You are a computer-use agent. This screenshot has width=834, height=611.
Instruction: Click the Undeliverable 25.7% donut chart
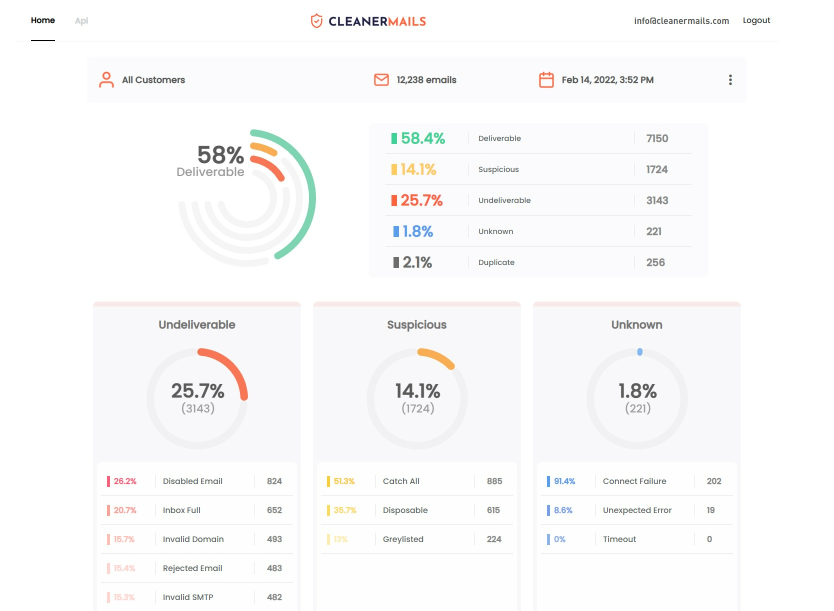coord(197,398)
